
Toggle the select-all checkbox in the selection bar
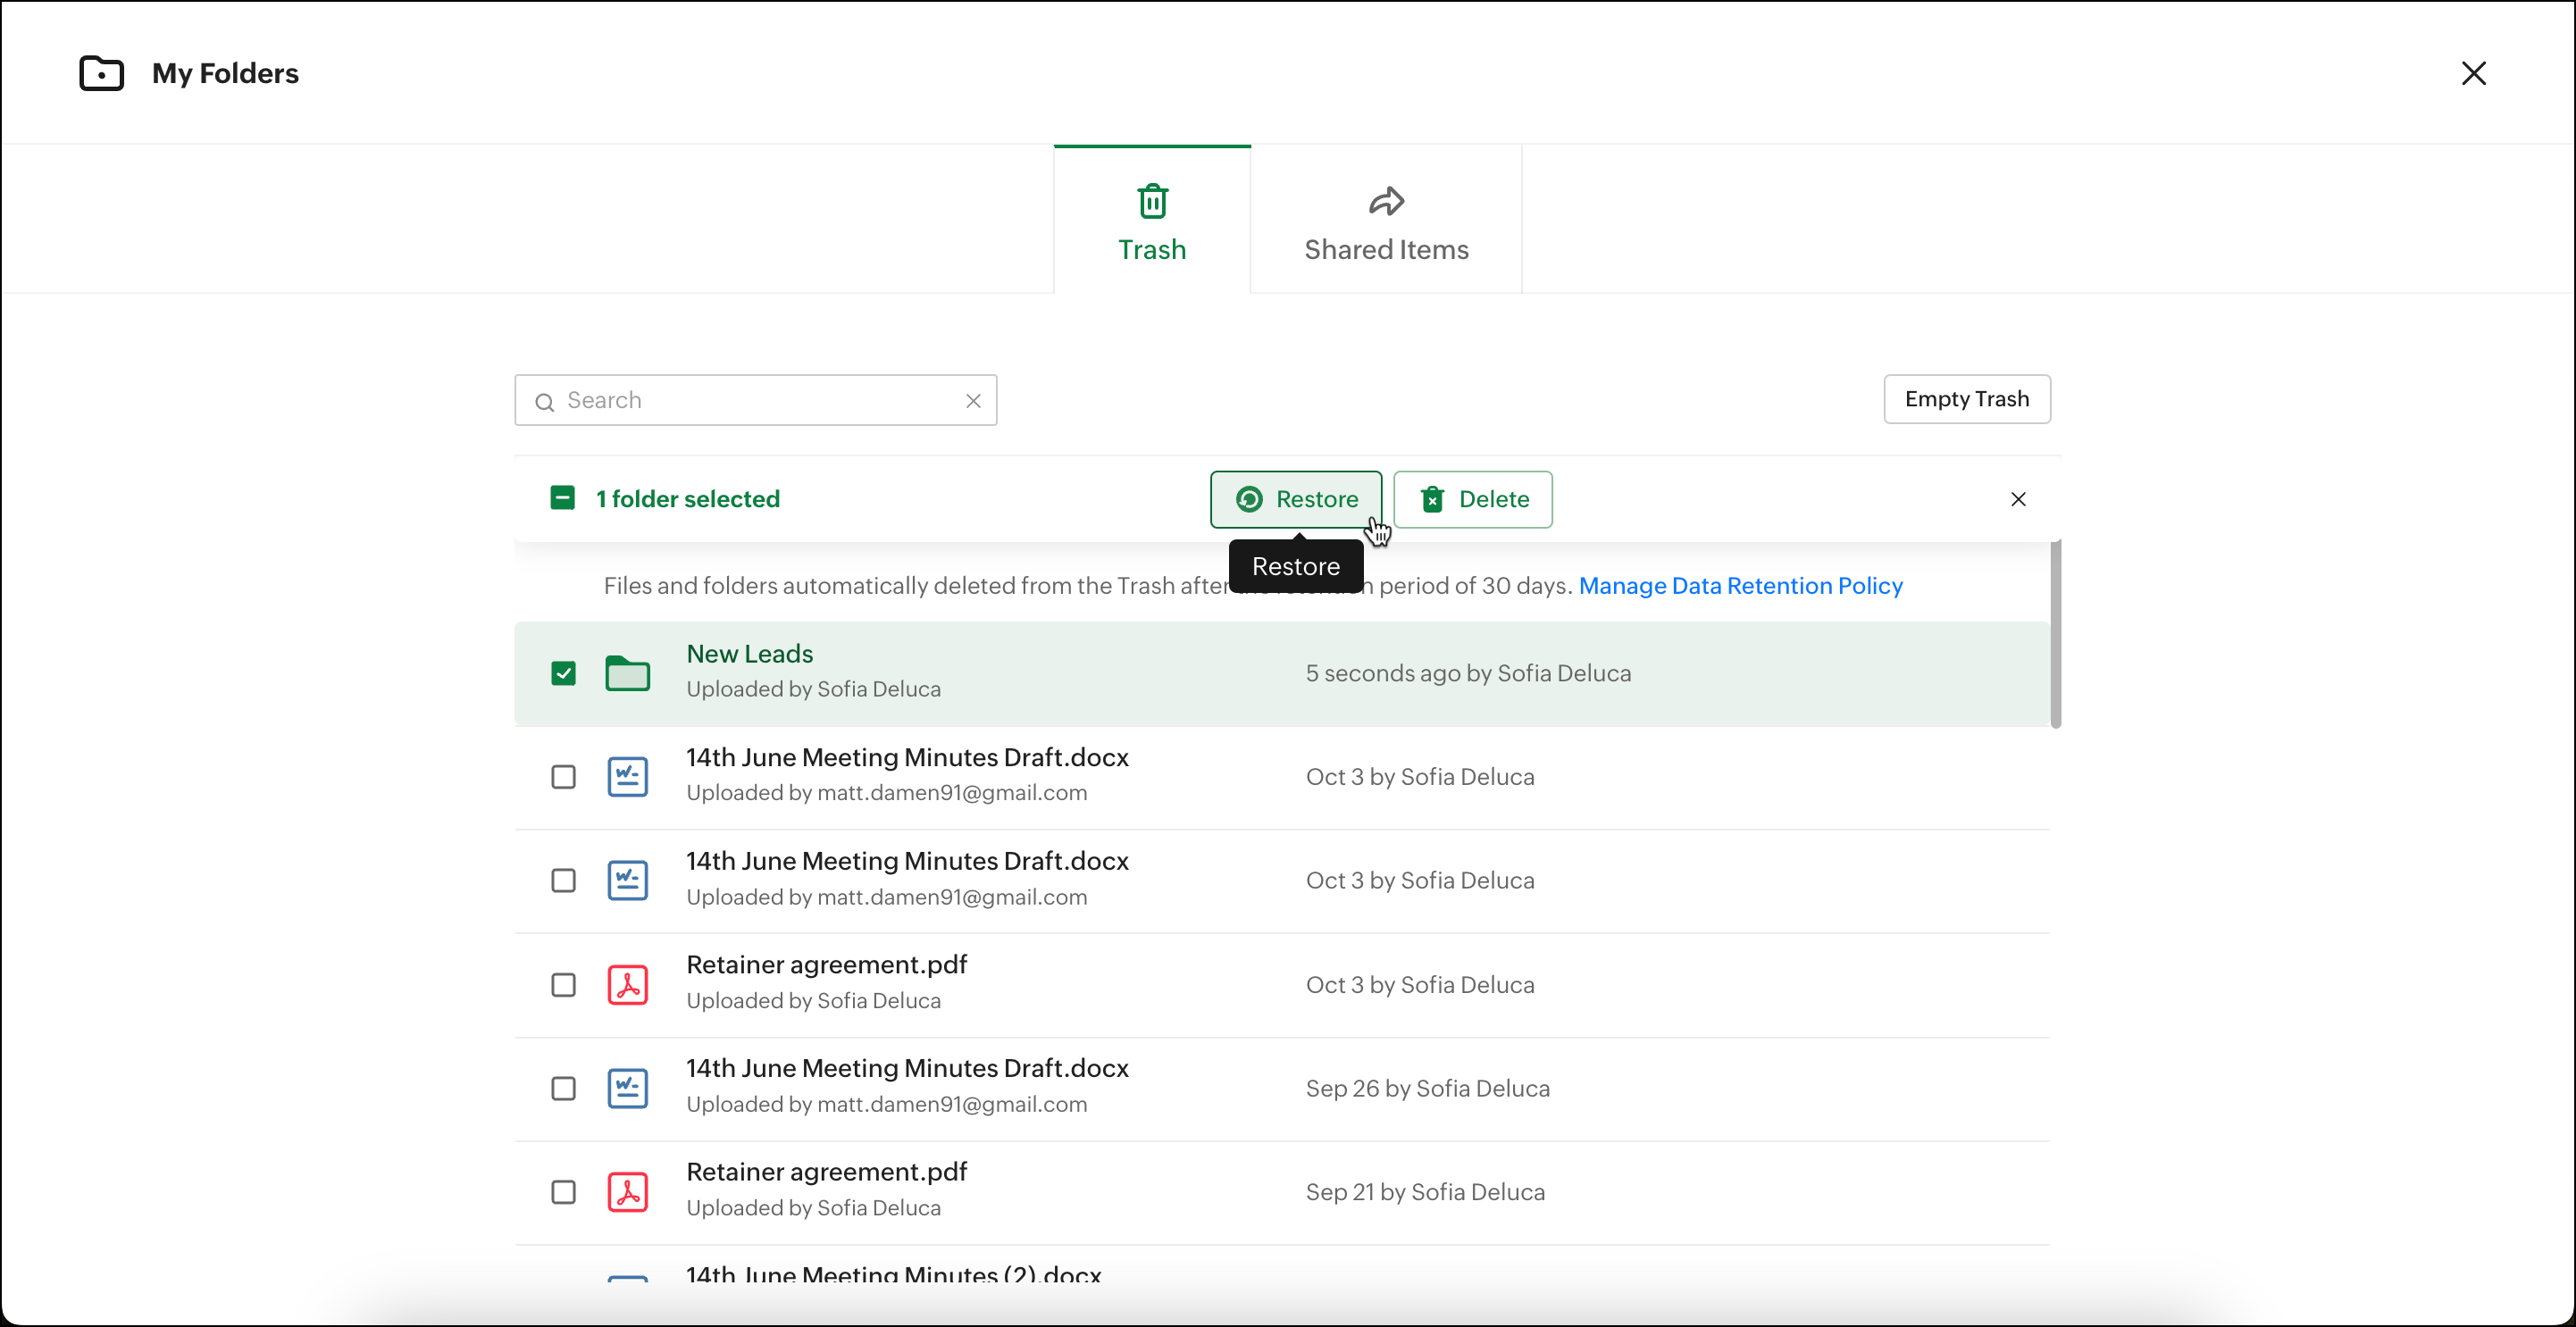562,498
